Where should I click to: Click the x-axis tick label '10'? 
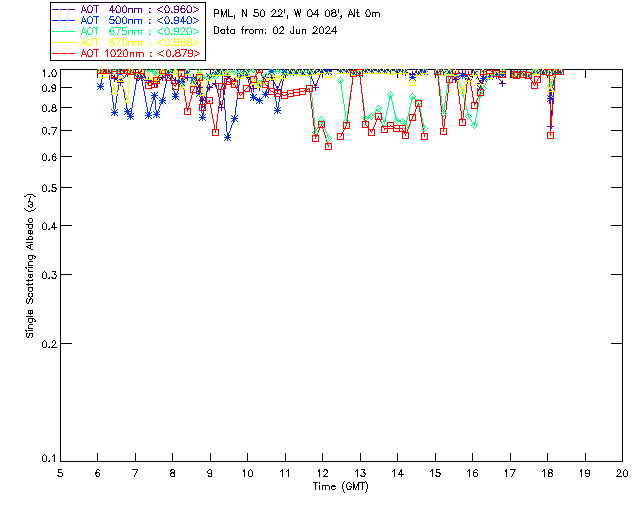click(247, 474)
